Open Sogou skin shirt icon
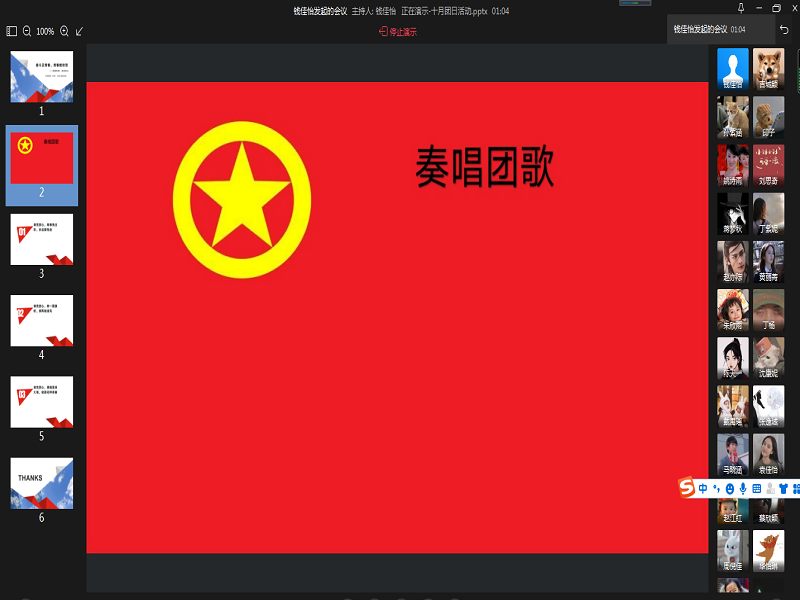The width and height of the screenshot is (800, 600). click(x=784, y=489)
